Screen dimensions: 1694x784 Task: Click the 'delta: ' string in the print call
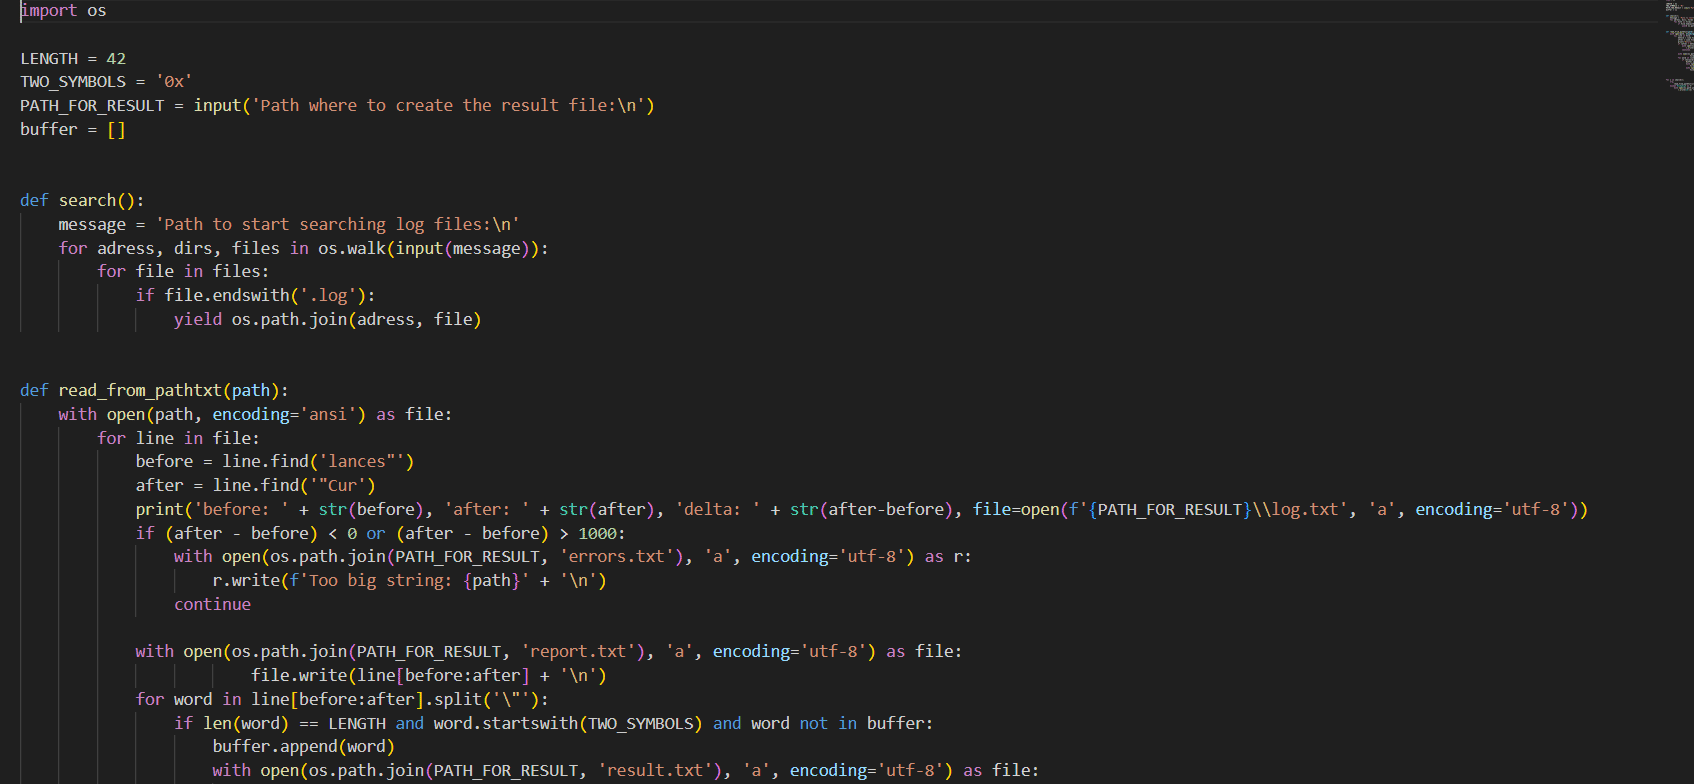point(717,510)
